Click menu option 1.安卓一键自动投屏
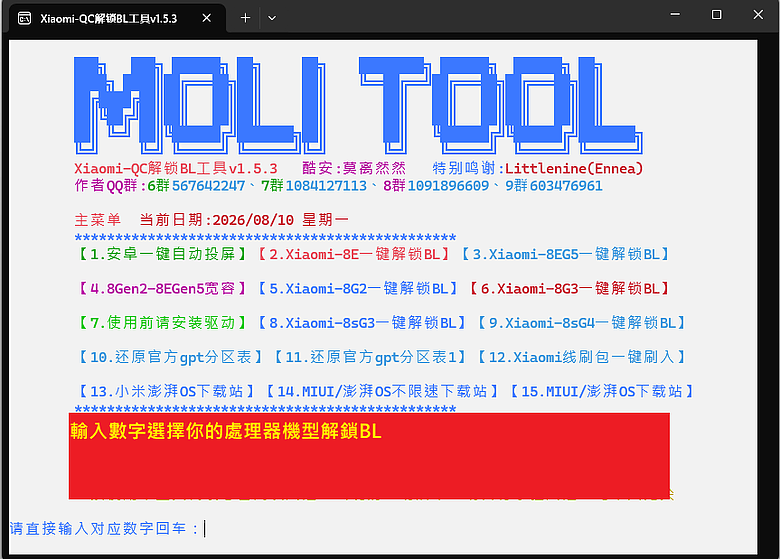 [x=163, y=254]
